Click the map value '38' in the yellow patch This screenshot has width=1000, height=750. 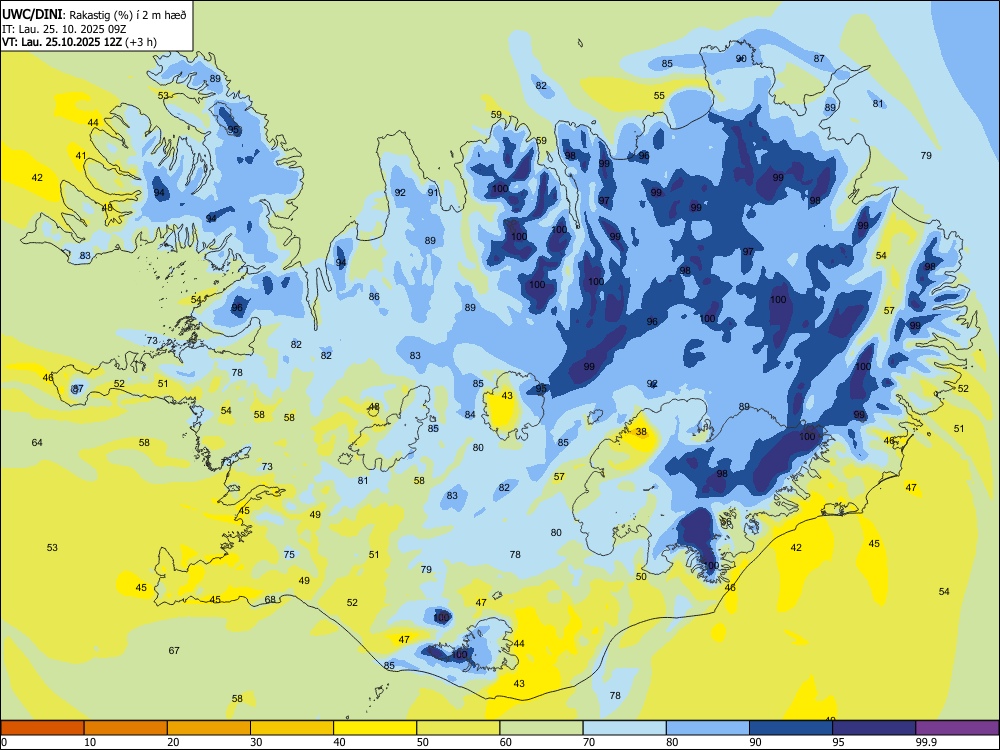(641, 432)
